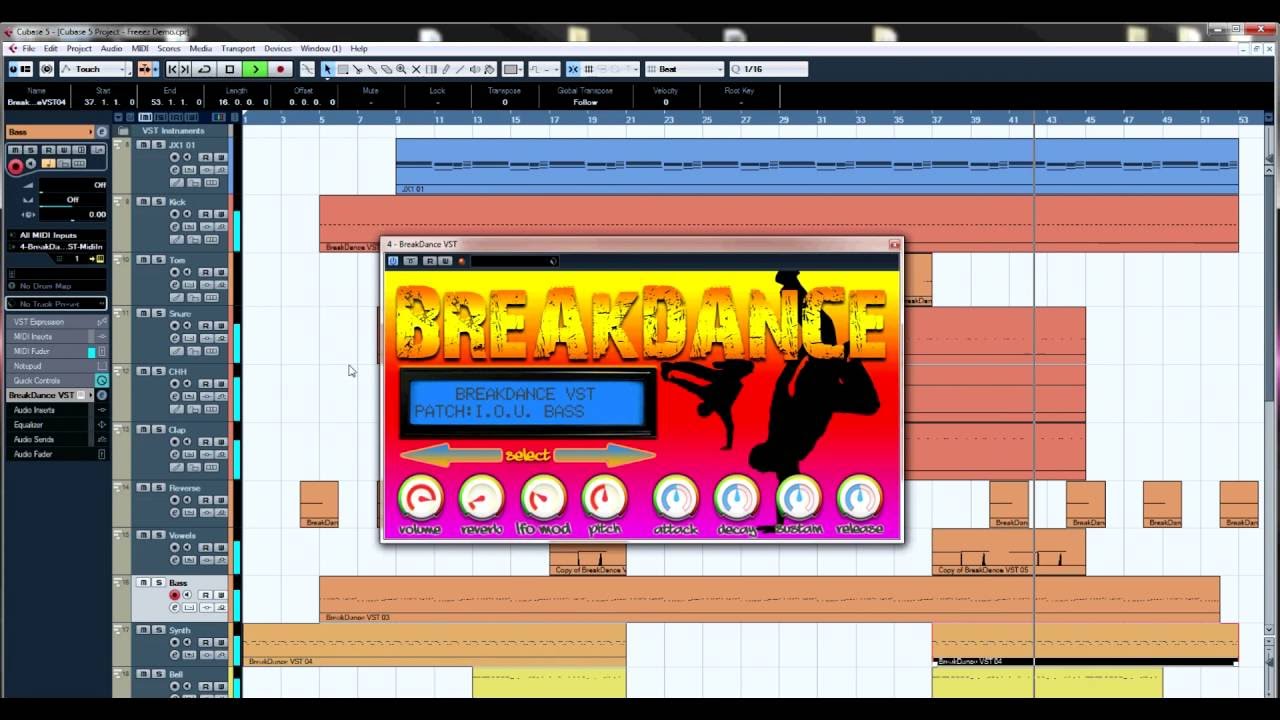Click the BreakDance patch display screen
This screenshot has height=720, width=1280.
click(x=528, y=403)
